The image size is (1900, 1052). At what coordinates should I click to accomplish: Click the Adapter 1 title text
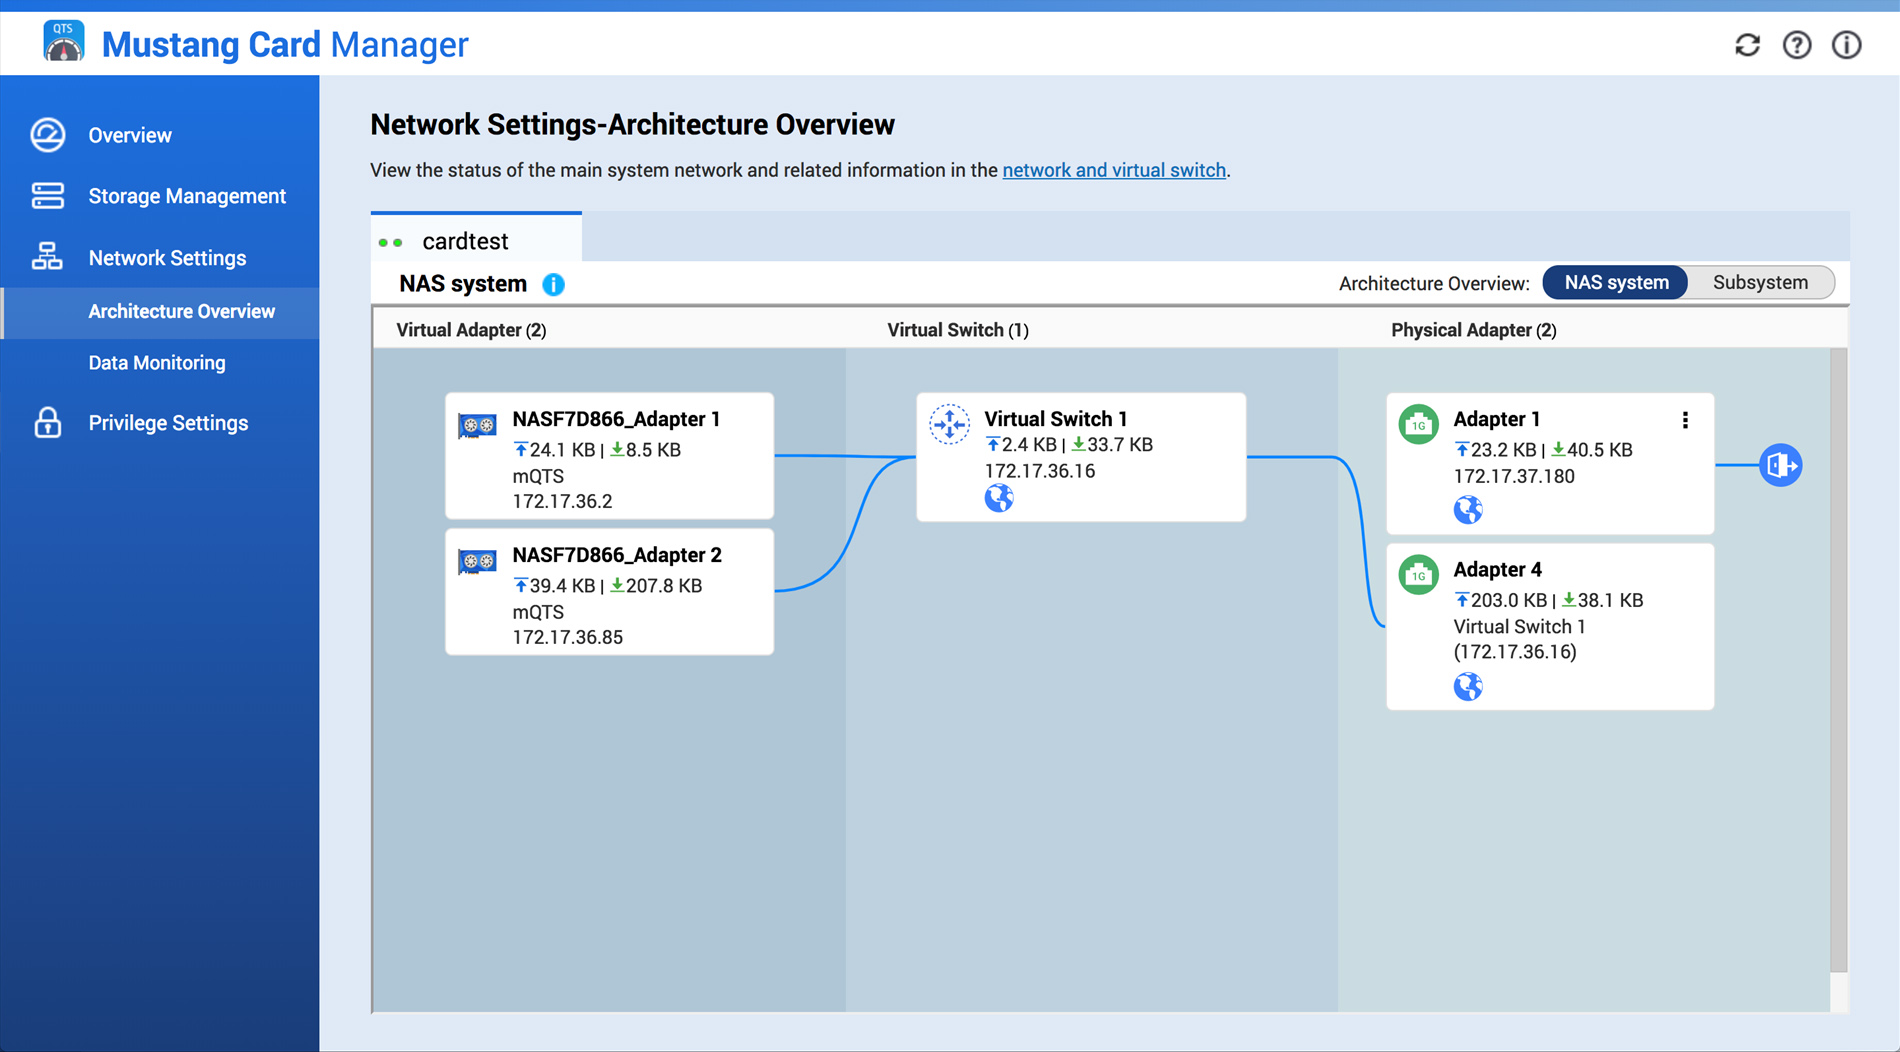[x=1496, y=419]
